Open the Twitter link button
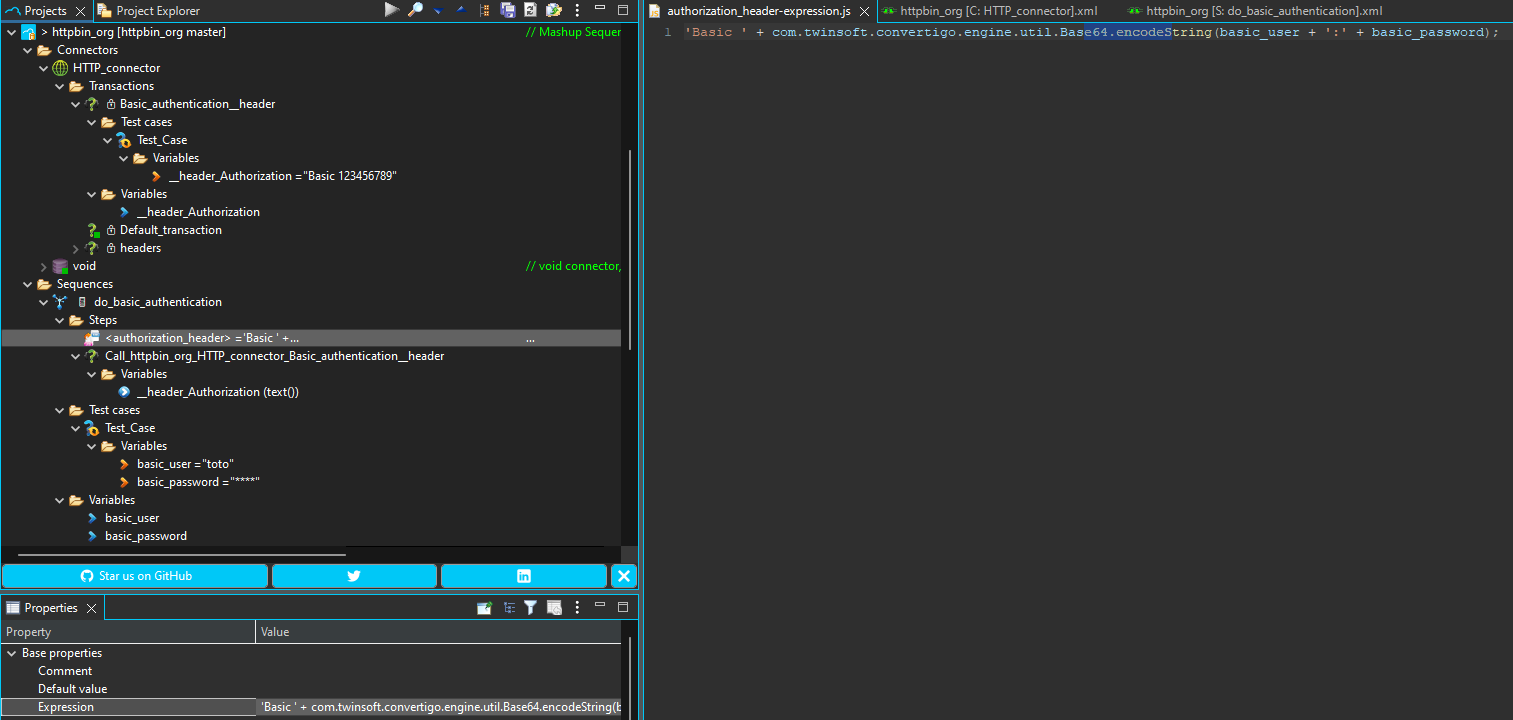This screenshot has height=720, width=1513. (x=354, y=576)
